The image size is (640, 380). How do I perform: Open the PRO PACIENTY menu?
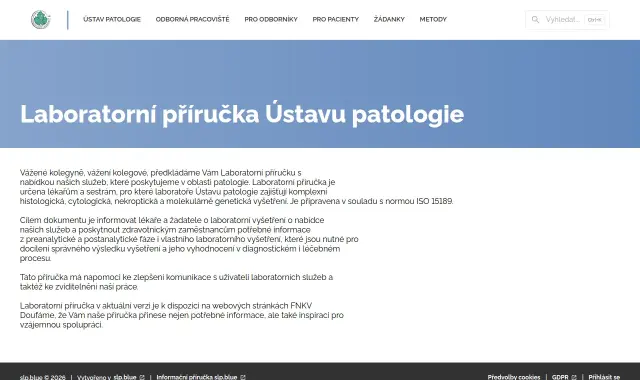[x=336, y=19]
